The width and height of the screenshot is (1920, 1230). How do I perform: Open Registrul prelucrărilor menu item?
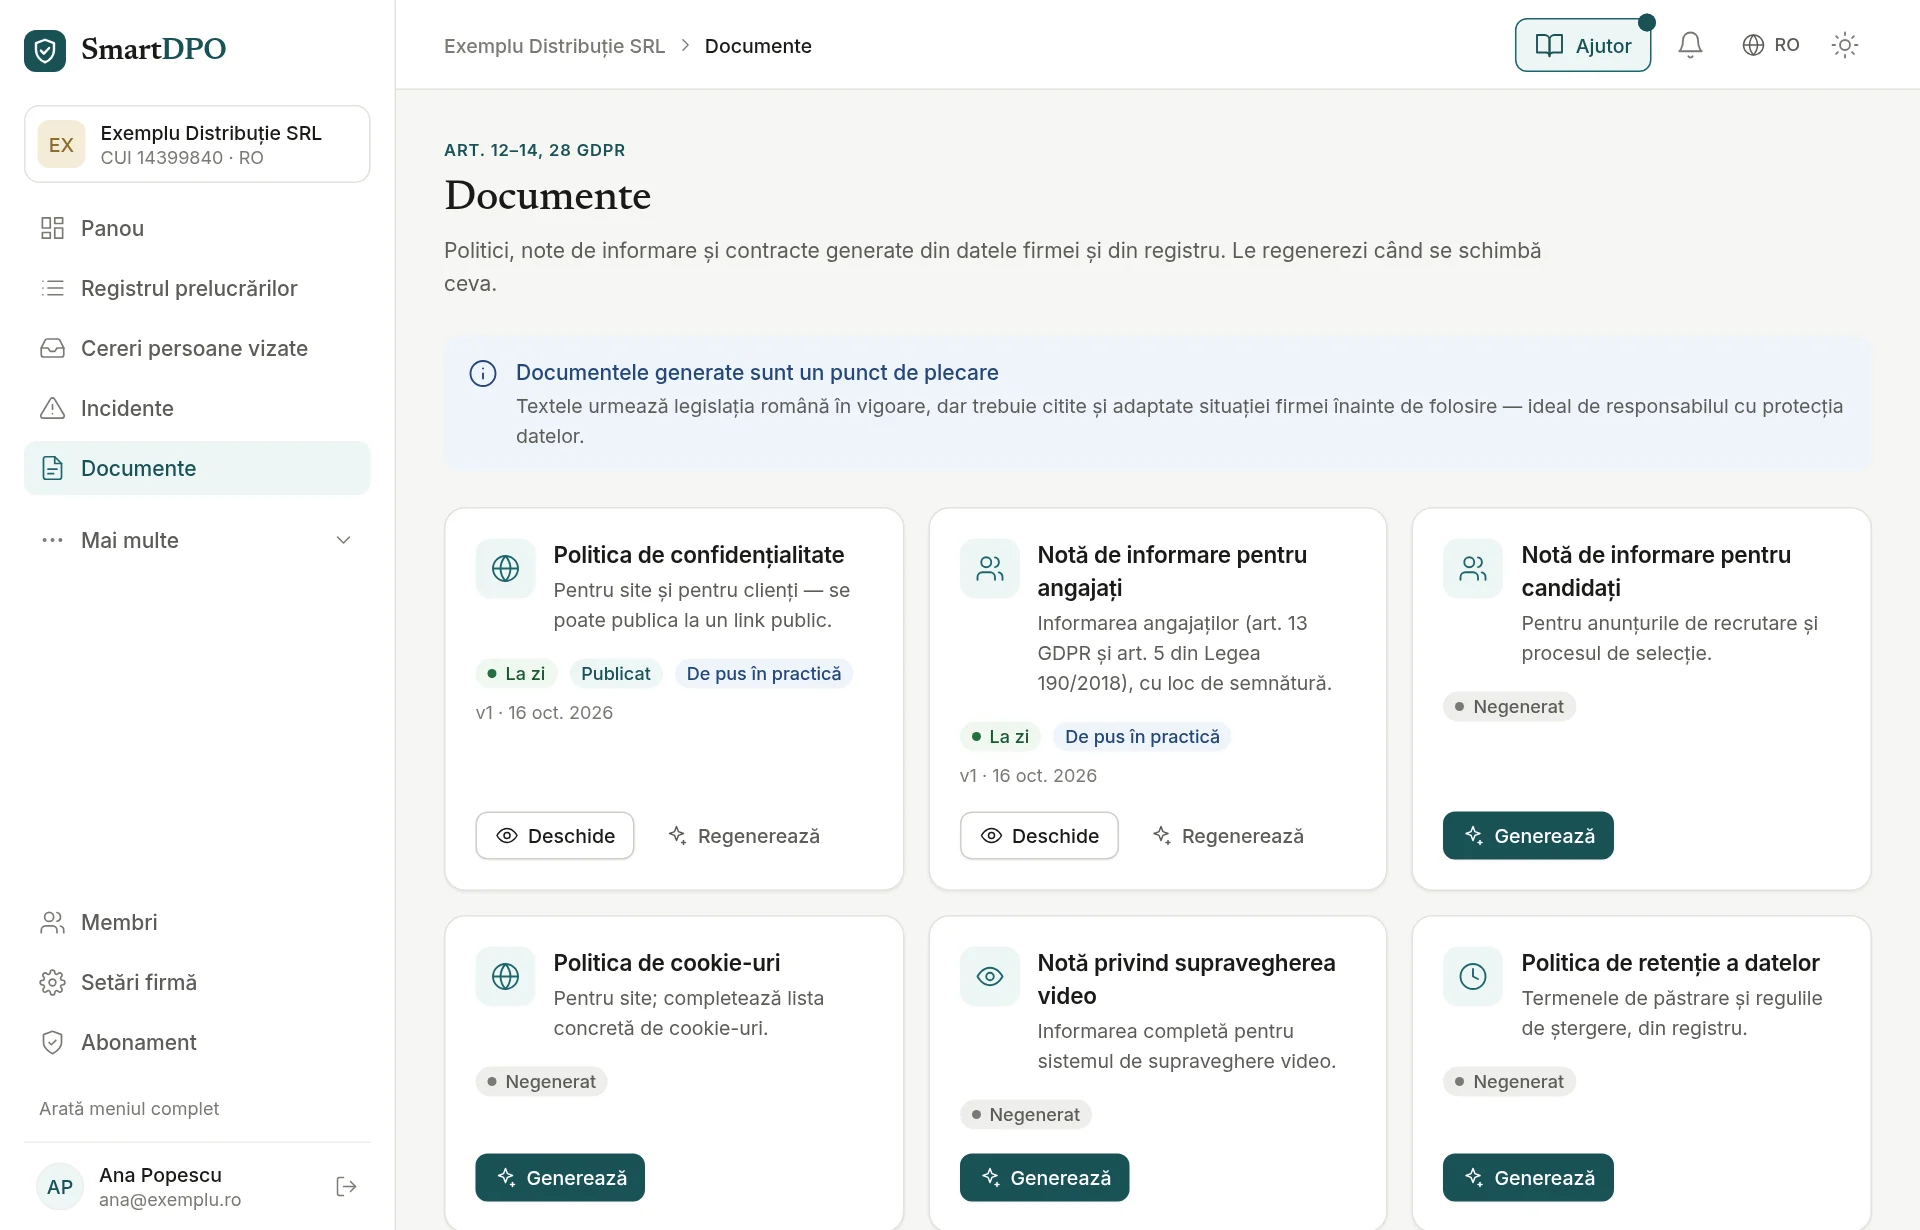[x=197, y=288]
